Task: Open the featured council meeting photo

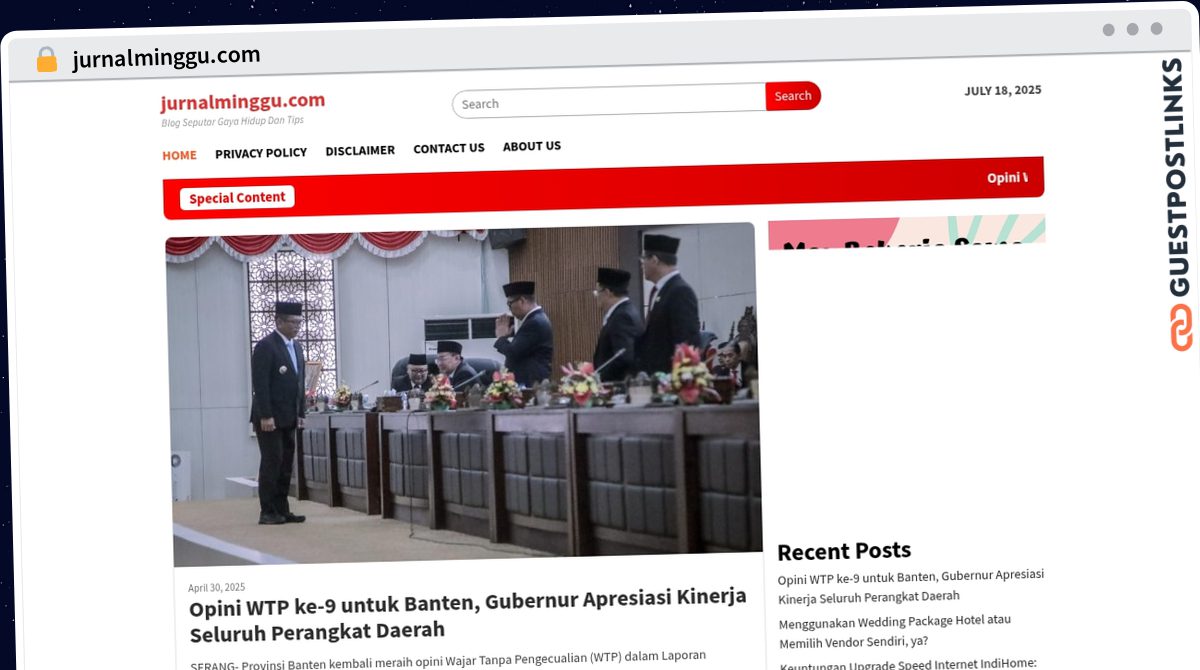Action: tap(465, 390)
